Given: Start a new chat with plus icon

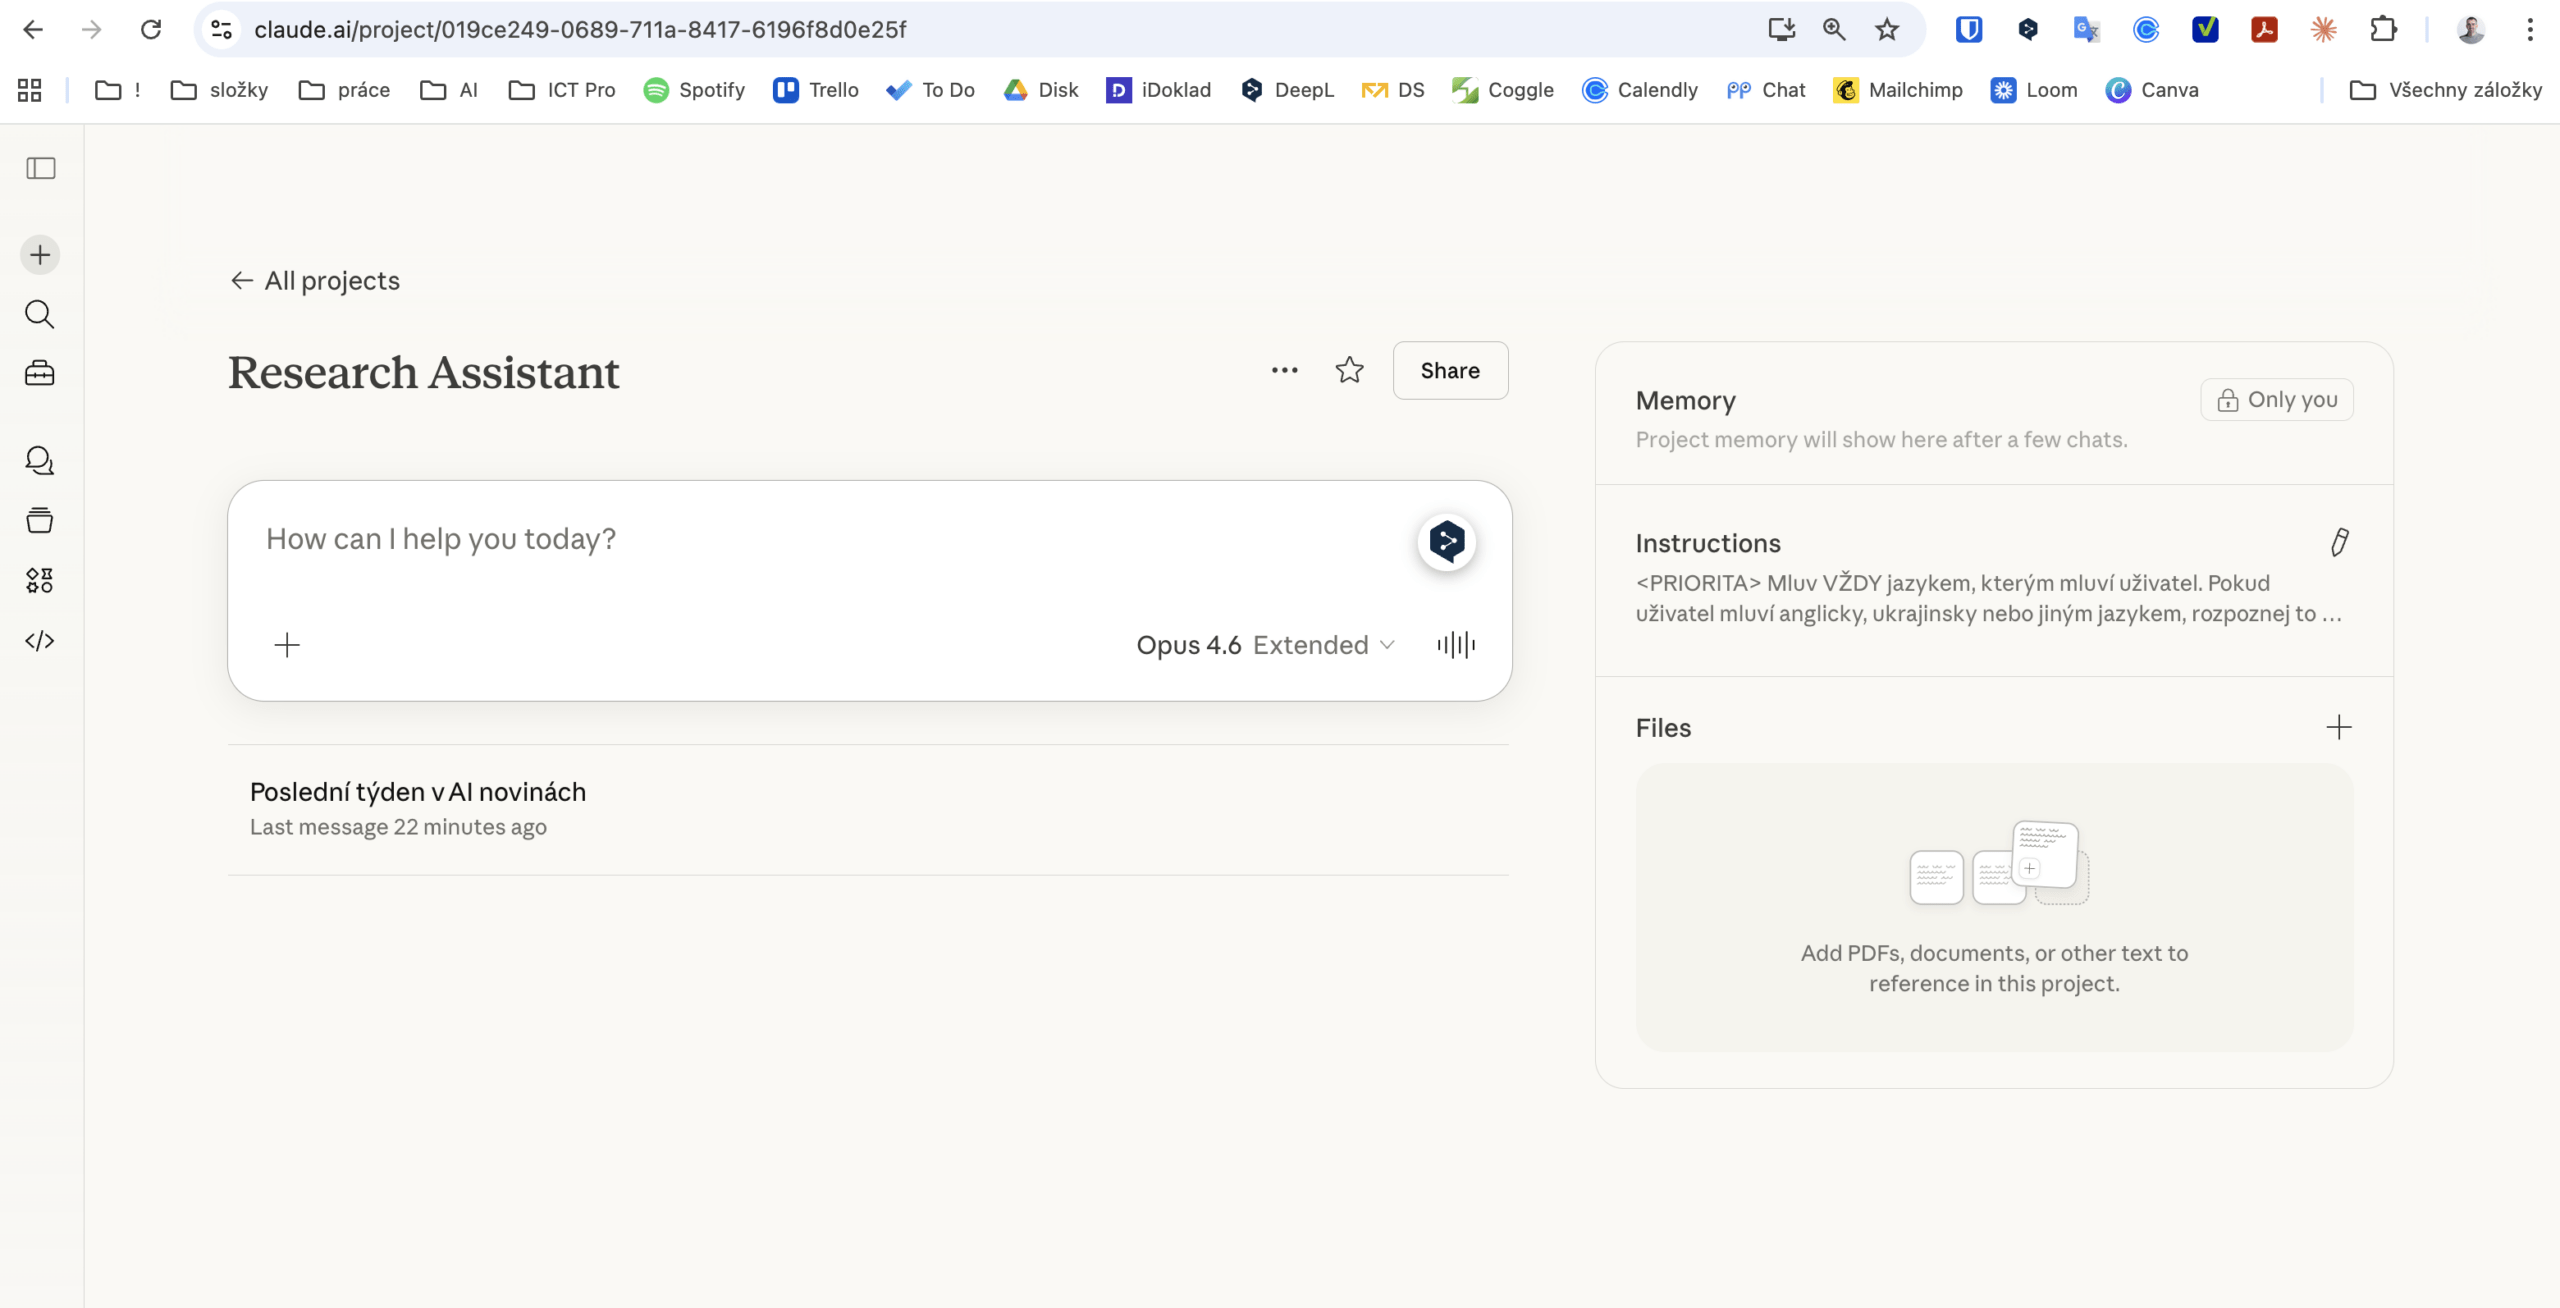Looking at the screenshot, I should pos(40,255).
